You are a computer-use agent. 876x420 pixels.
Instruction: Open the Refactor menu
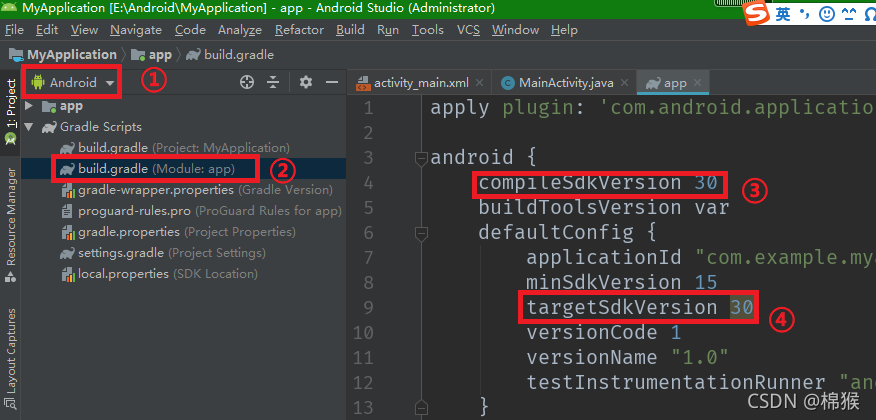(x=299, y=30)
